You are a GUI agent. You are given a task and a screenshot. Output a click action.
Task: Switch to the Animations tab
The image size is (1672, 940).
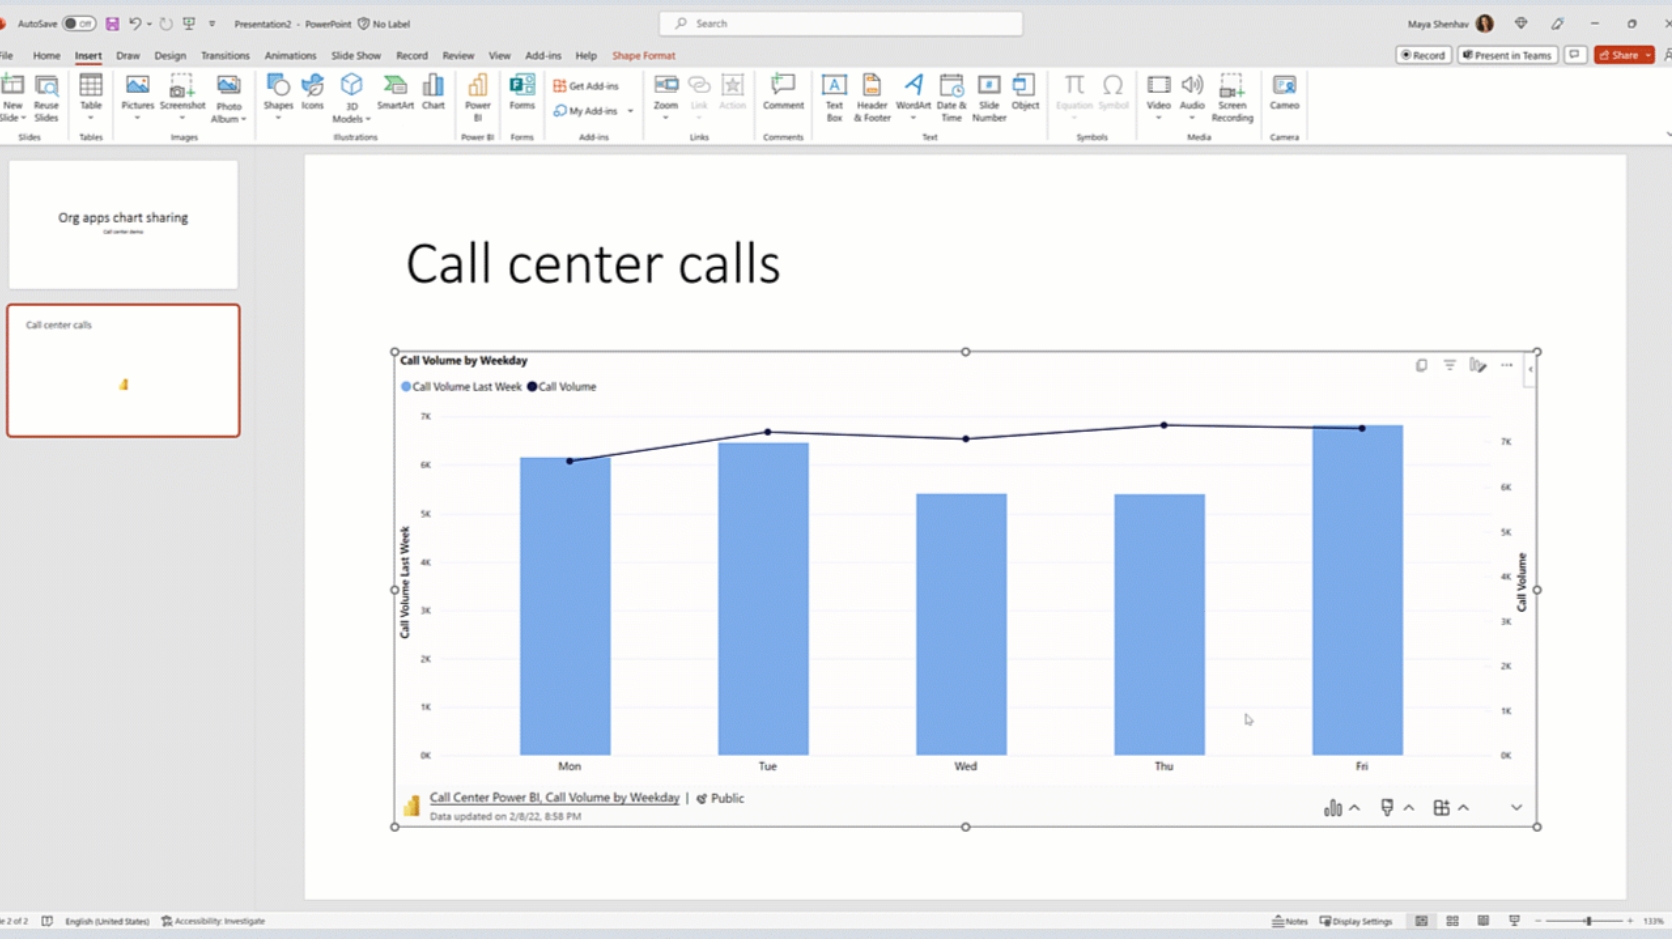(x=290, y=55)
